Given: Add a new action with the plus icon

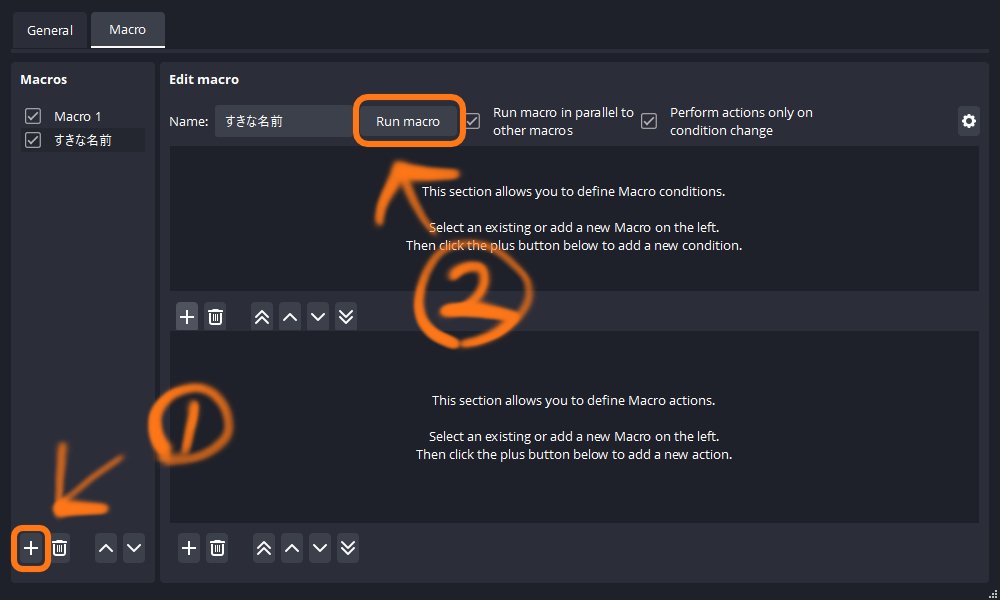Looking at the screenshot, I should [188, 548].
